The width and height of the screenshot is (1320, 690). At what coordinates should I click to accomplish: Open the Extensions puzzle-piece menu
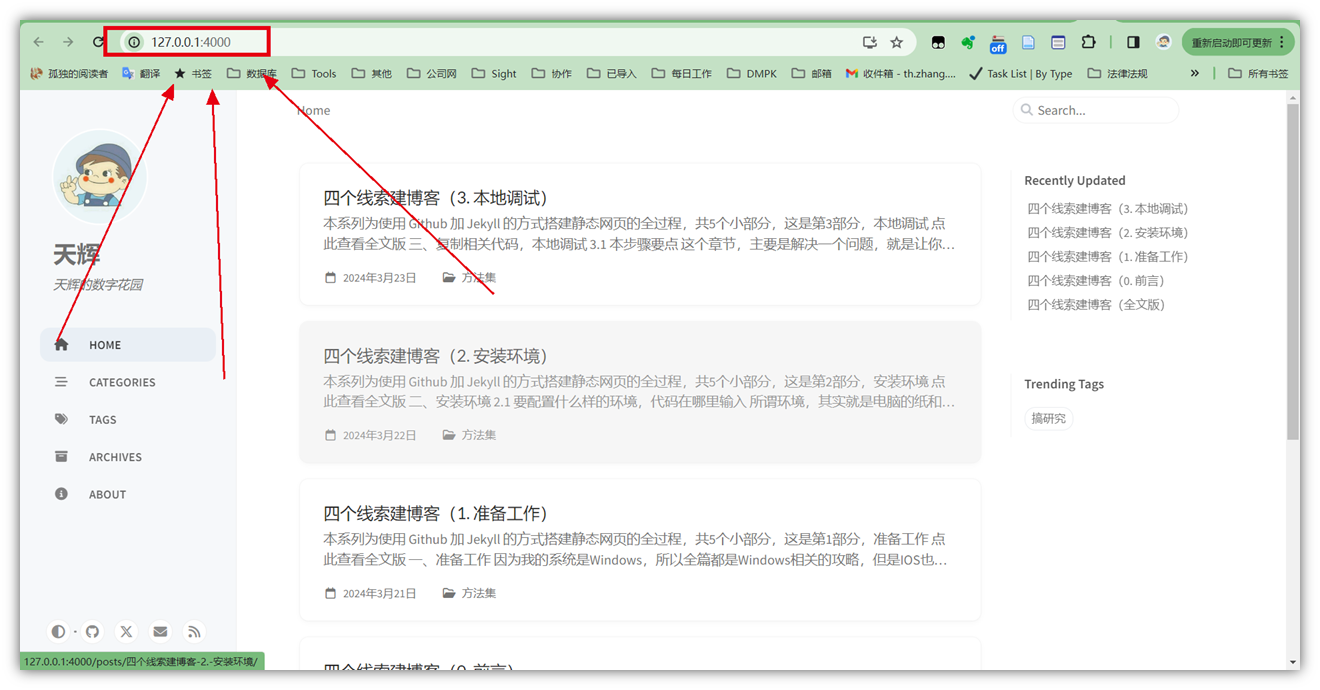(1089, 42)
